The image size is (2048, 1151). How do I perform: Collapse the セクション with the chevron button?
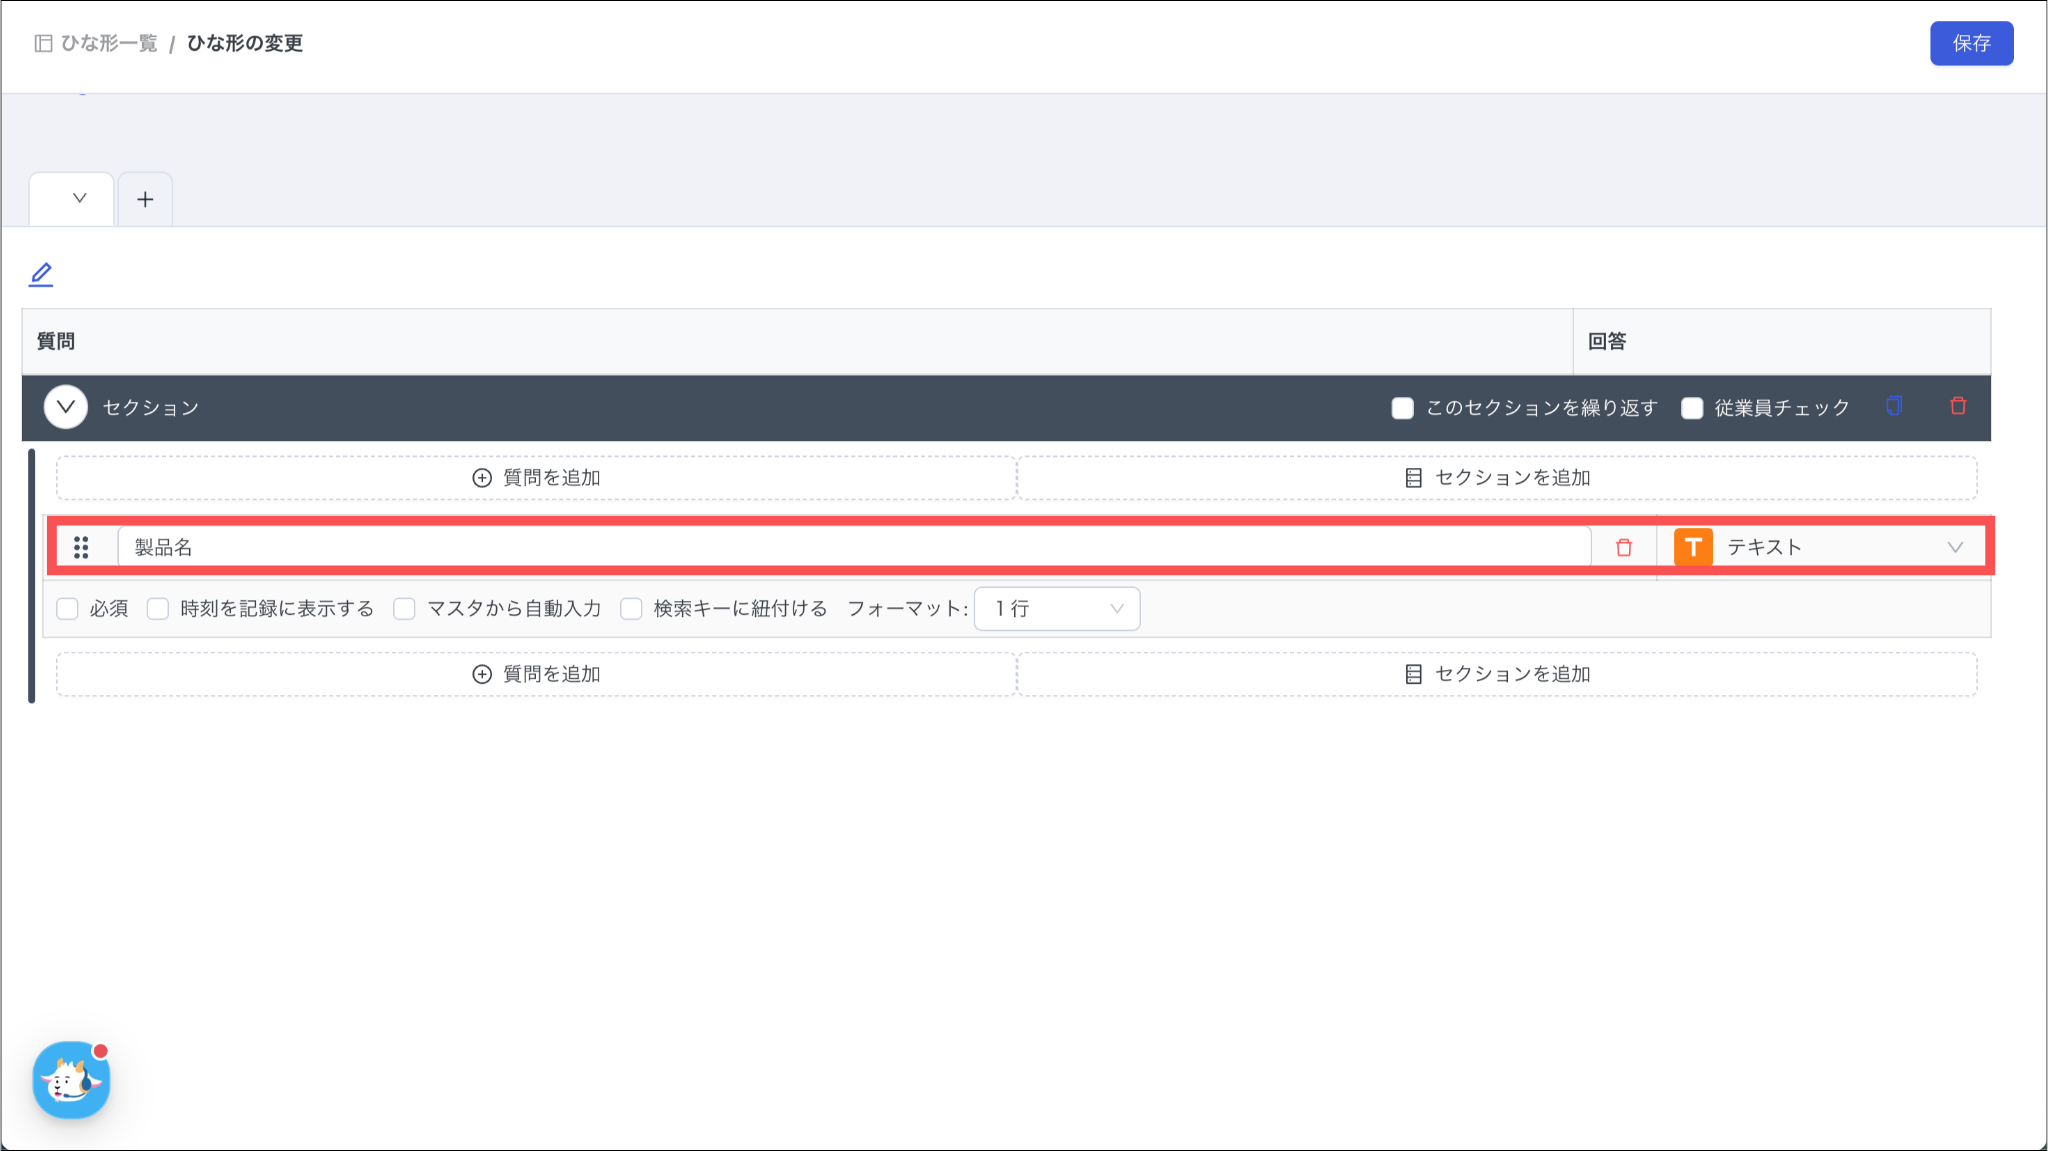66,407
